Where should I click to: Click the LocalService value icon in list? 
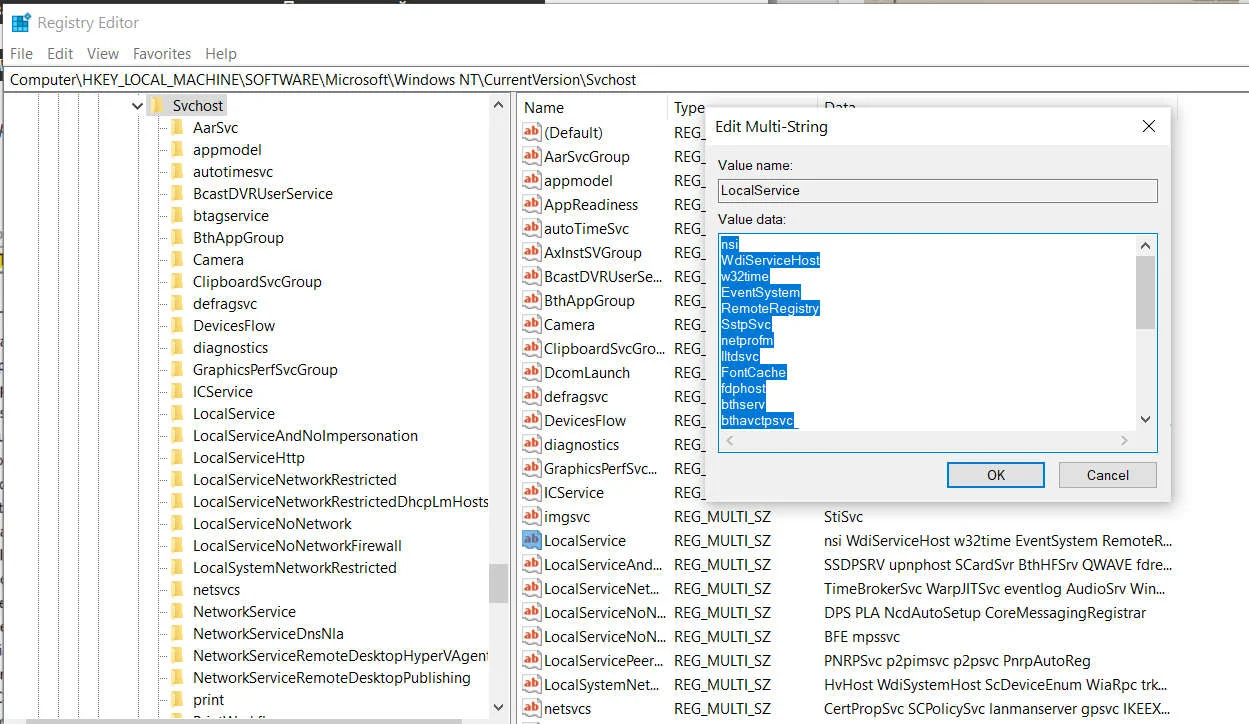531,540
